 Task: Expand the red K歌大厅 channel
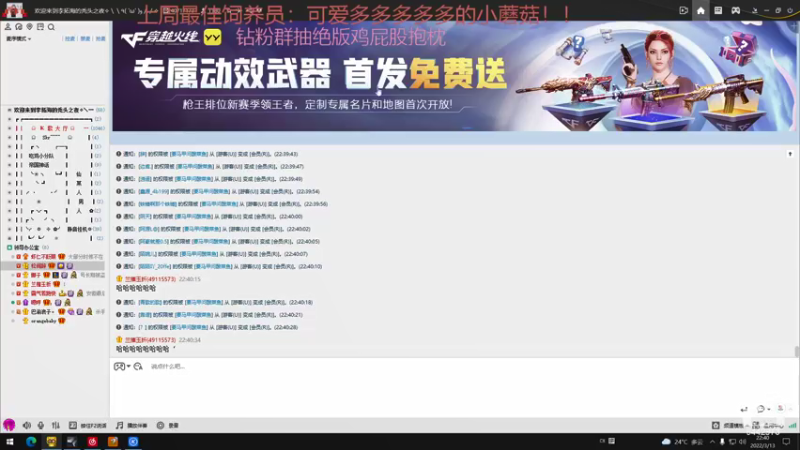pyautogui.click(x=9, y=128)
